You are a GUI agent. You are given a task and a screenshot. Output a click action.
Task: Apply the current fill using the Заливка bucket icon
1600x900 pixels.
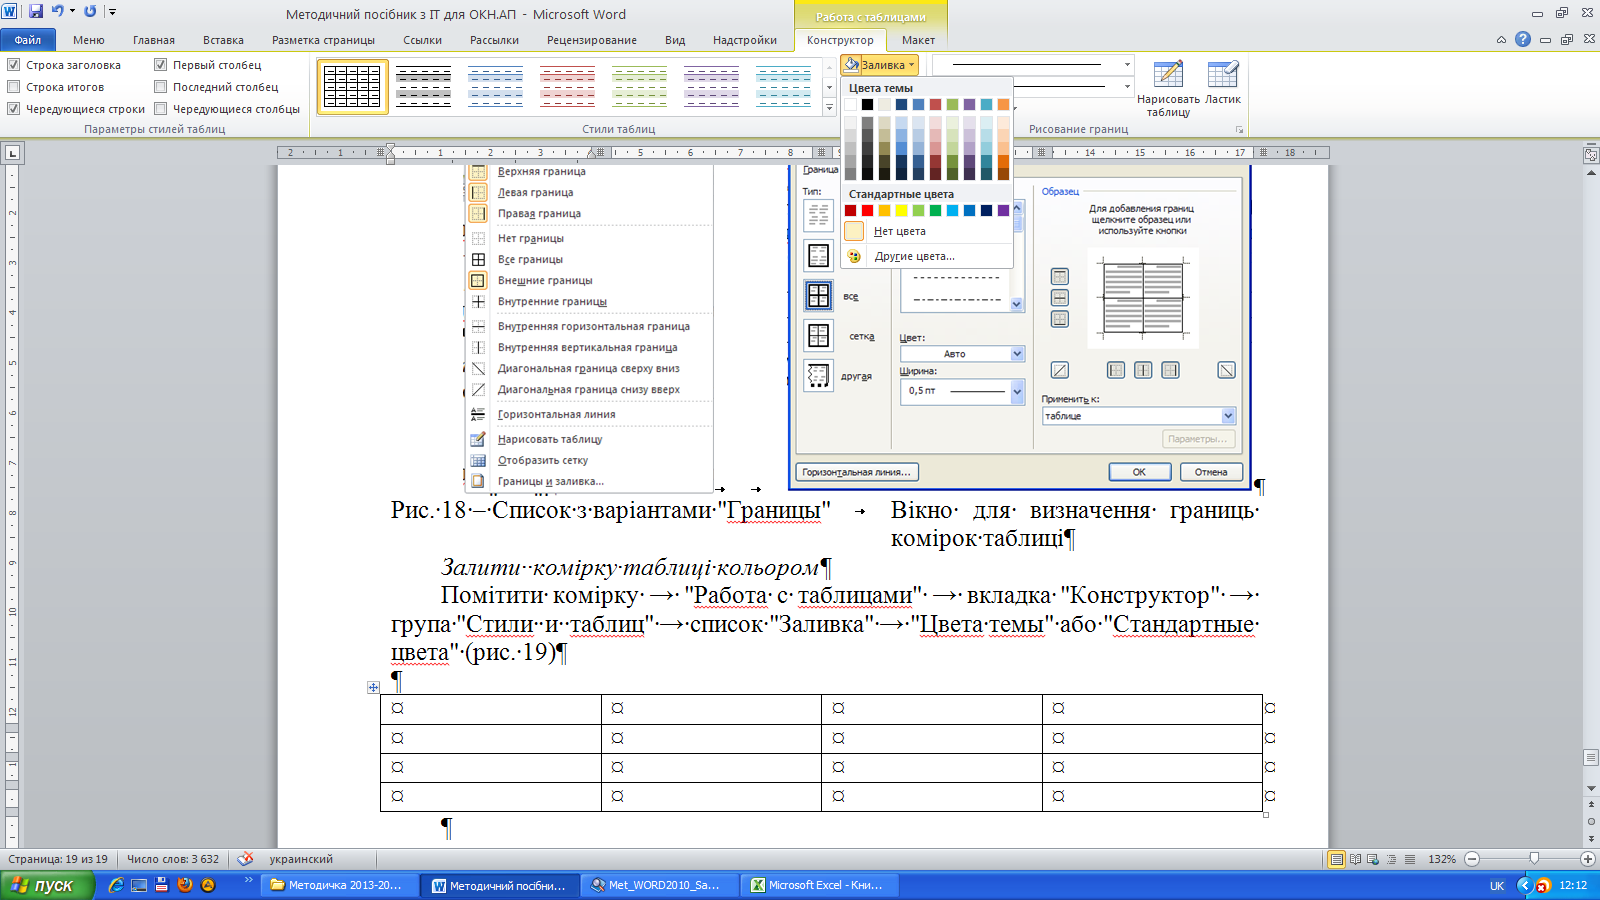(x=852, y=65)
